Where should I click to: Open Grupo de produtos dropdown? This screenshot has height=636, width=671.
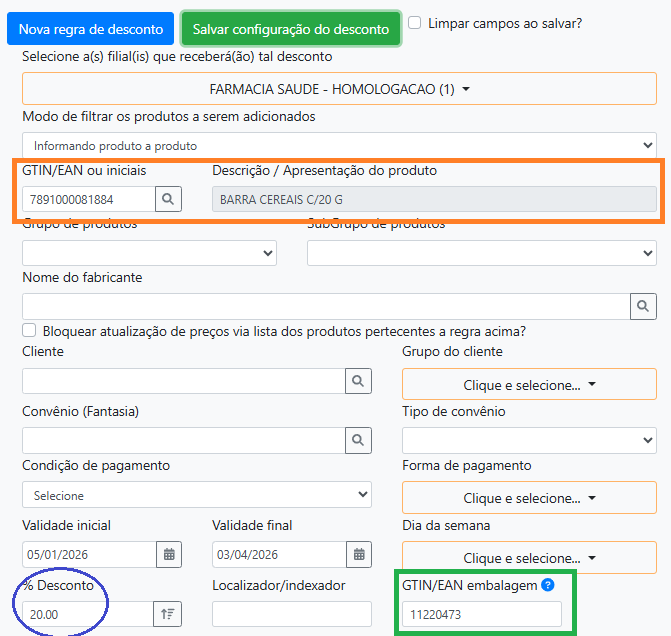149,253
